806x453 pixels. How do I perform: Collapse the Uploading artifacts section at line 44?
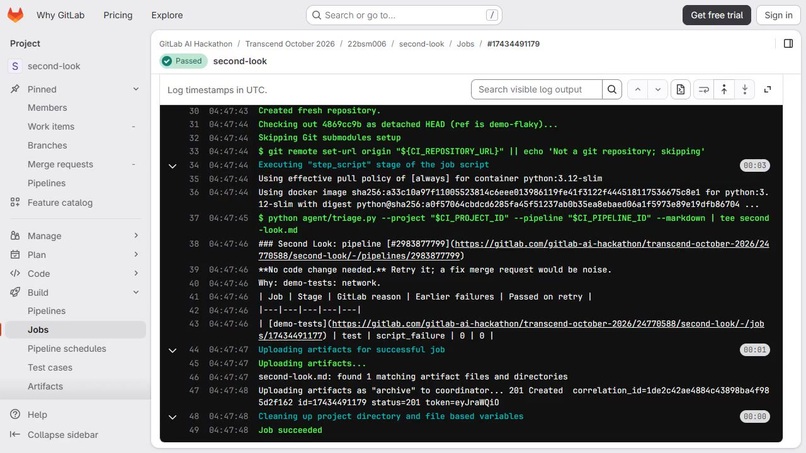coord(173,350)
